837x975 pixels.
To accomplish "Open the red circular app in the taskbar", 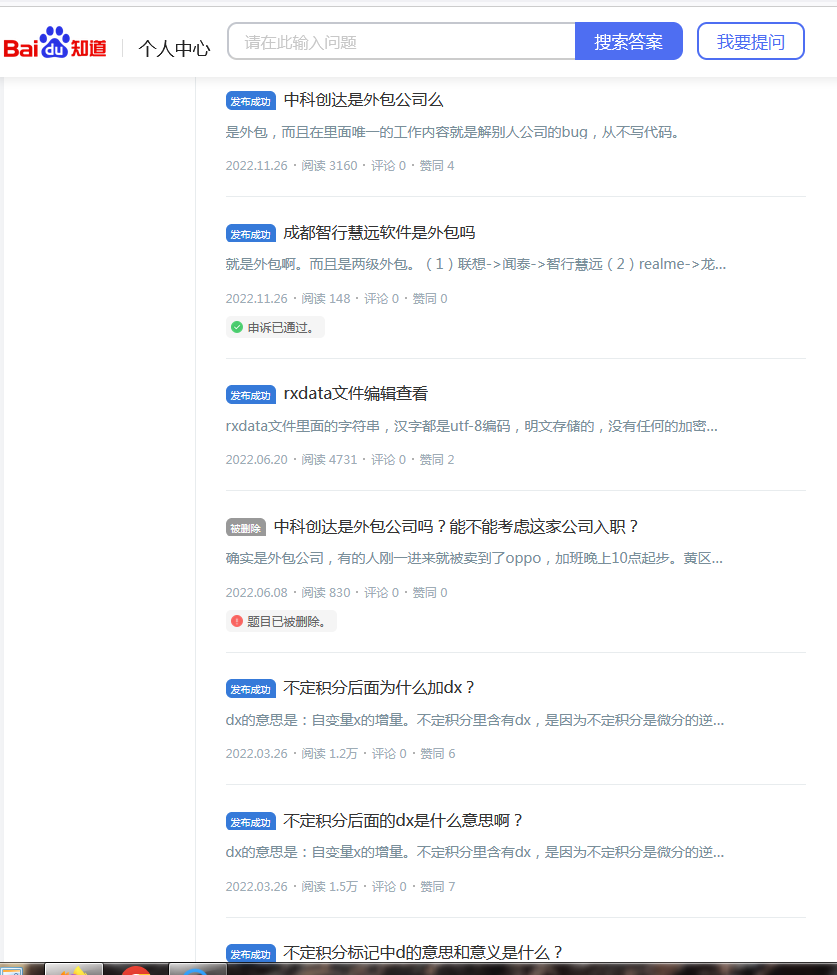I will (x=136, y=970).
